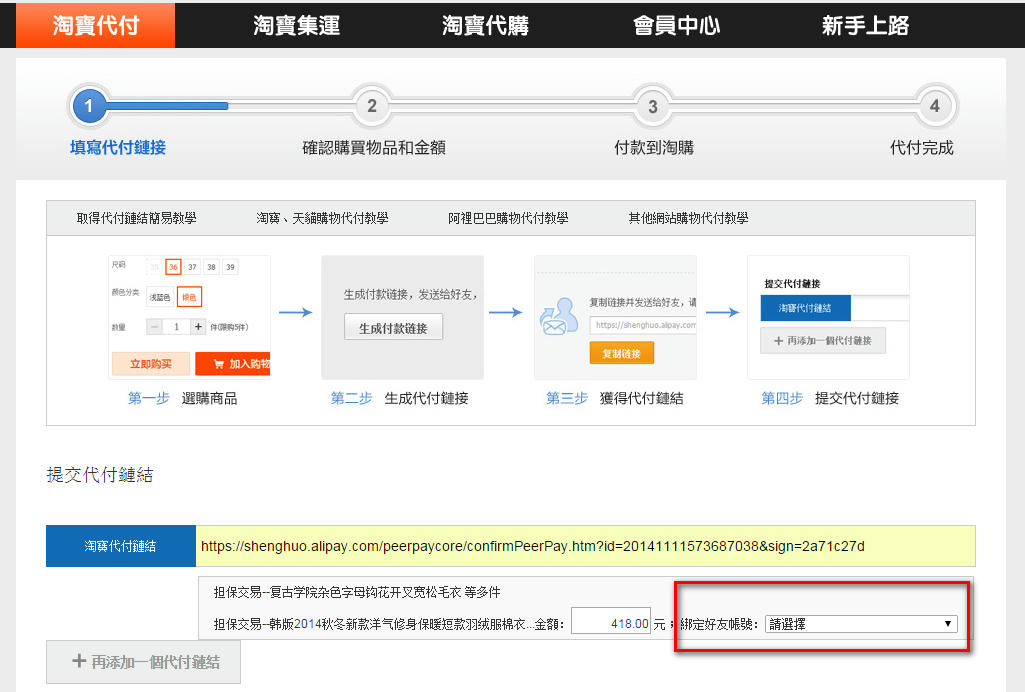The width and height of the screenshot is (1025, 692).
Task: Click the 付款到淘寶 step label
Action: click(654, 148)
